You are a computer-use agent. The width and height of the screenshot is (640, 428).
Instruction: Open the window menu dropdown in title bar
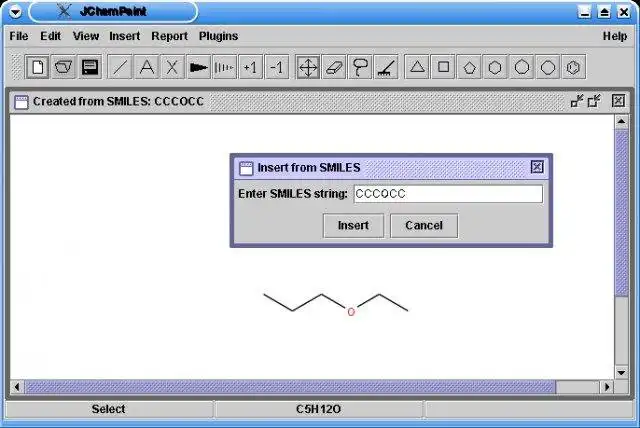(x=16, y=12)
